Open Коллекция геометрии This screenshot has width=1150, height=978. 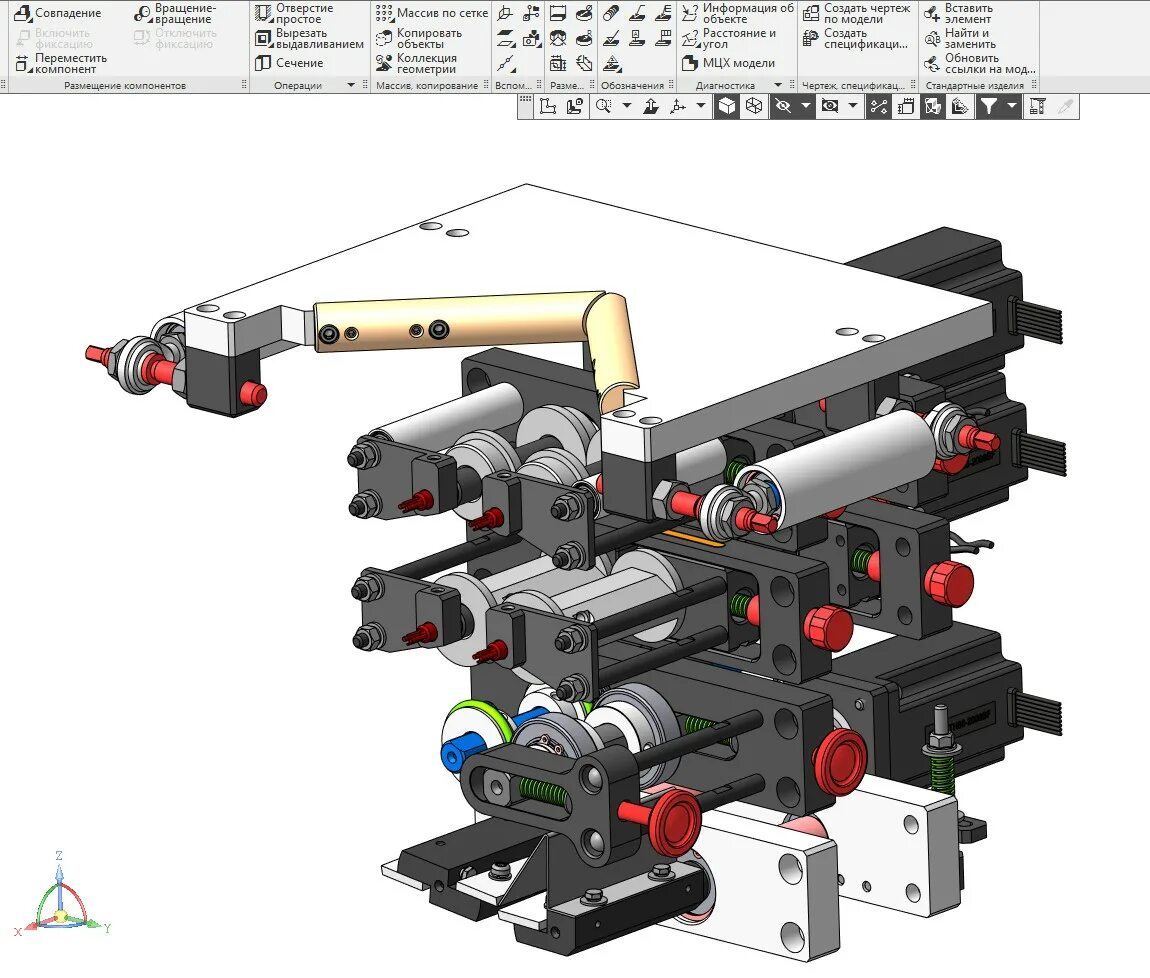coord(416,64)
